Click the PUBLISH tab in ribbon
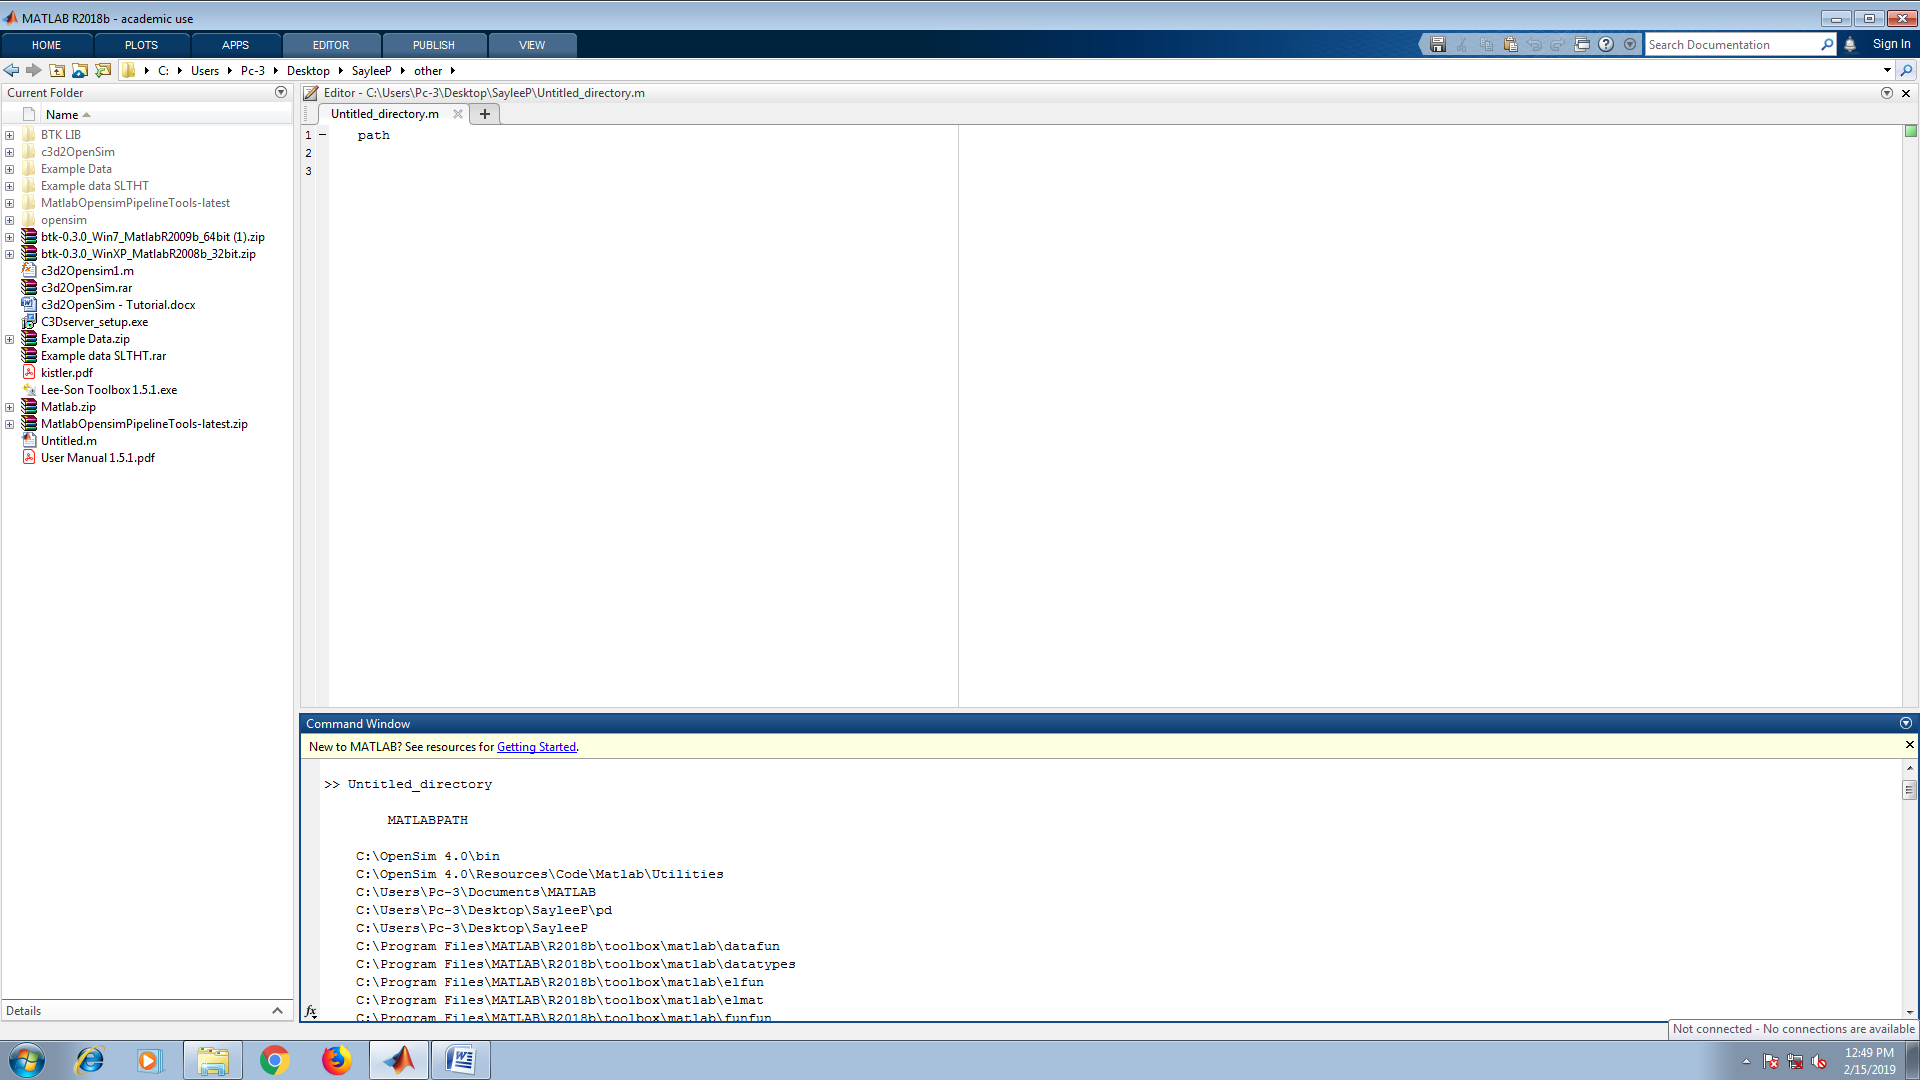This screenshot has width=1920, height=1080. pos(433,44)
